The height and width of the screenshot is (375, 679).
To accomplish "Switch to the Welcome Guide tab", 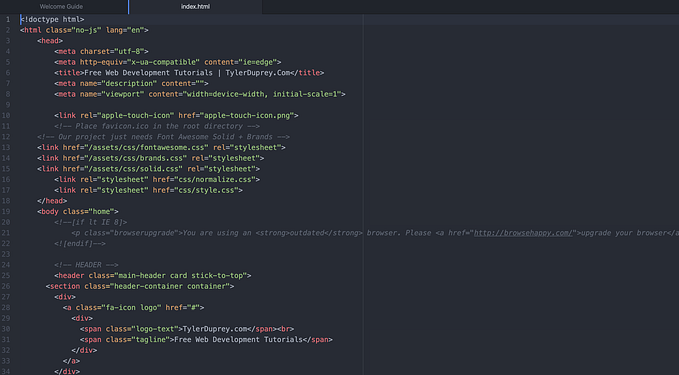I will [61, 6].
